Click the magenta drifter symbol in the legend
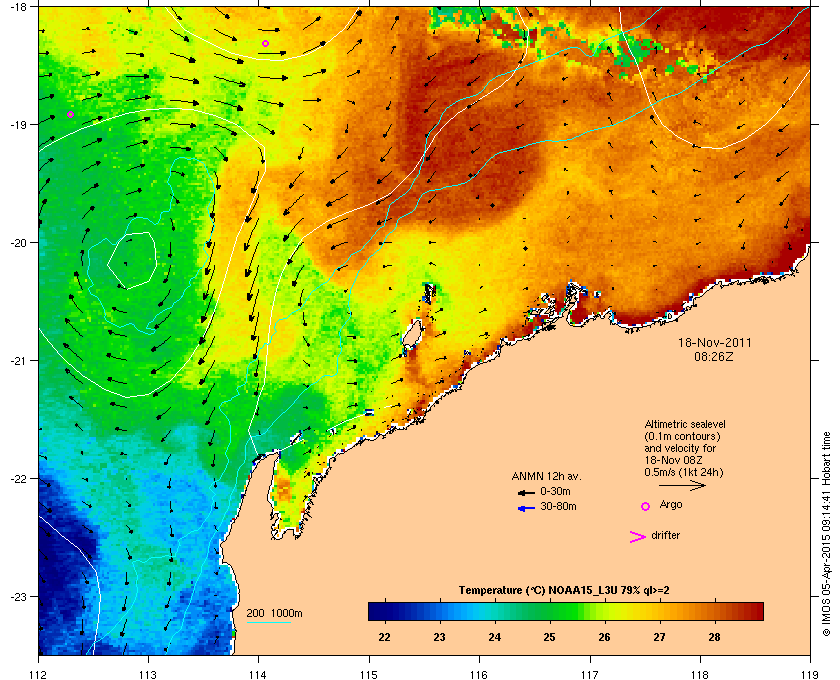Image resolution: width=840 pixels, height=680 pixels. point(638,537)
